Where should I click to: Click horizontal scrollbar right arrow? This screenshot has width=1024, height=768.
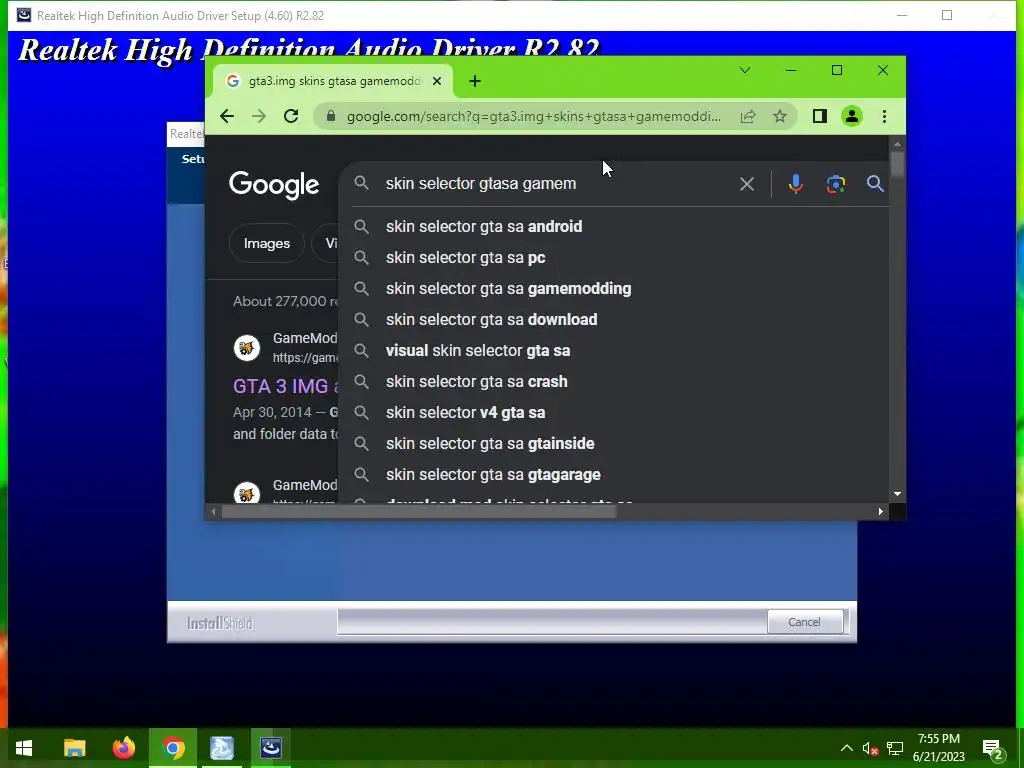[x=881, y=512]
